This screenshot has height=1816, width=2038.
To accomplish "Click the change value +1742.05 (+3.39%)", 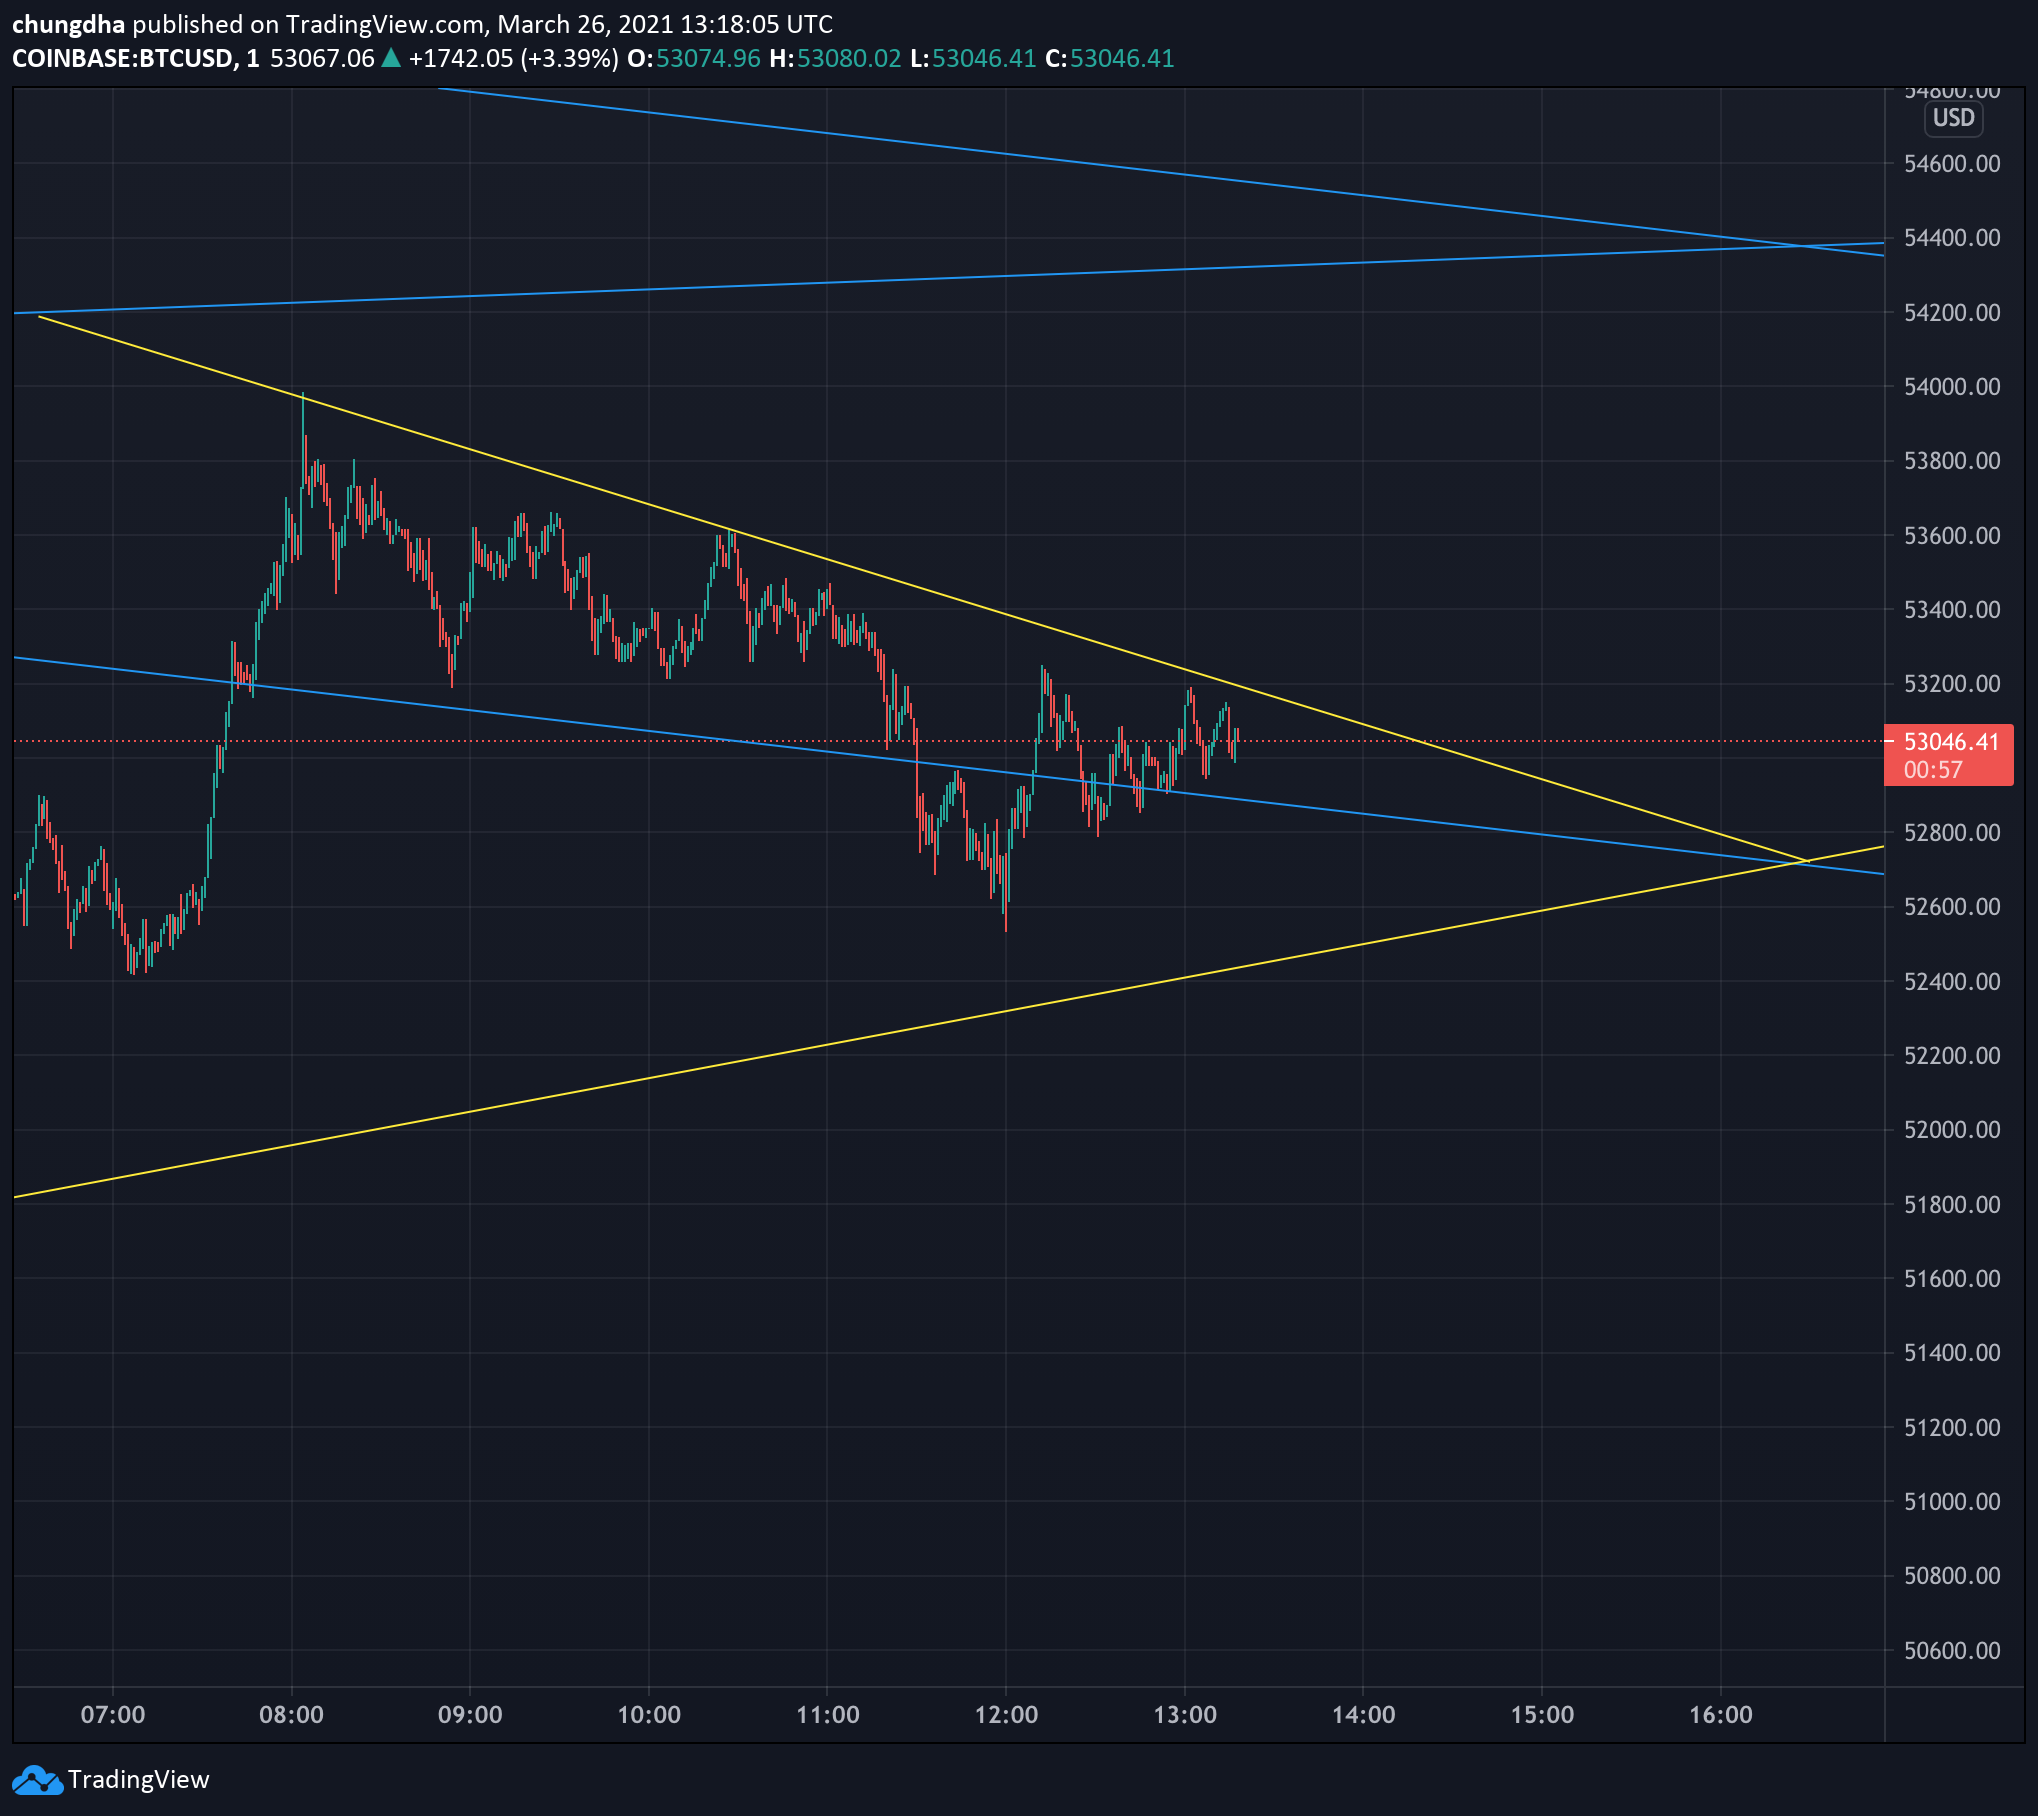I will (x=514, y=58).
